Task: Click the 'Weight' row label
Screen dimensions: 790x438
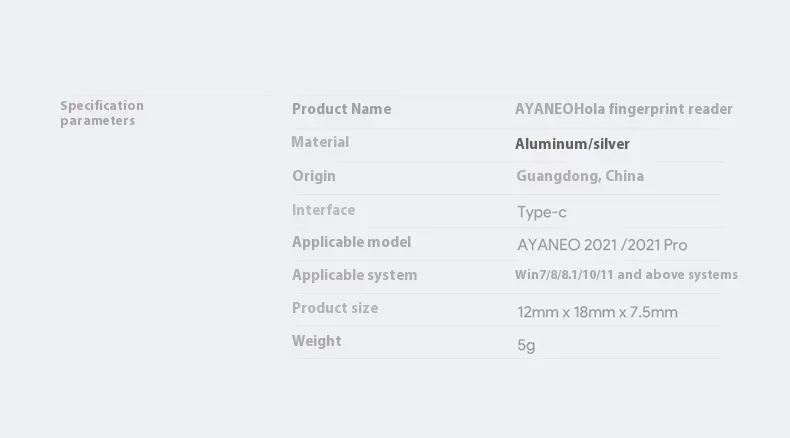Action: pyautogui.click(x=317, y=341)
